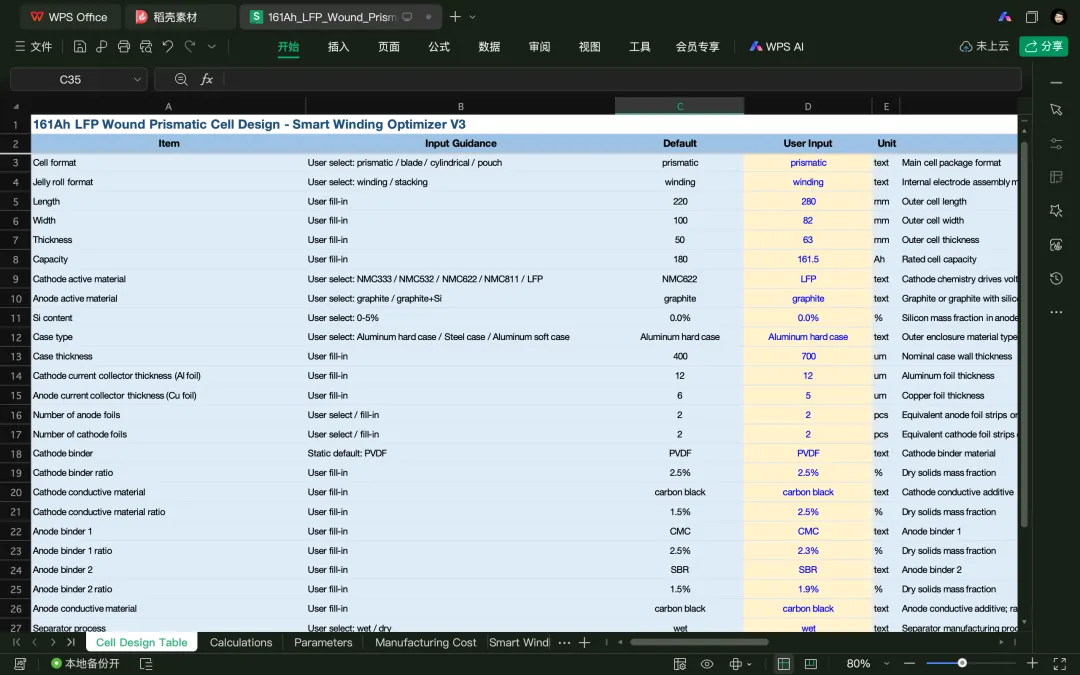Screen dimensions: 1080x675
Task: Toggle eye protection mode in status bar
Action: 707,663
